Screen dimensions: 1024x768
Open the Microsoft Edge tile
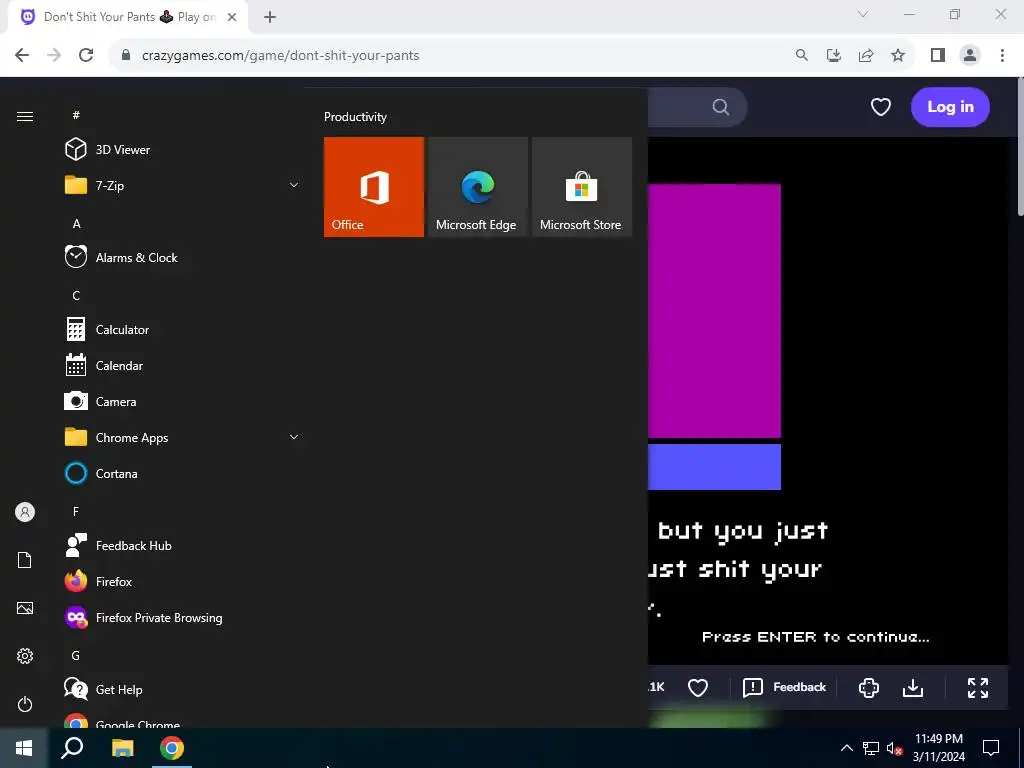coord(477,187)
